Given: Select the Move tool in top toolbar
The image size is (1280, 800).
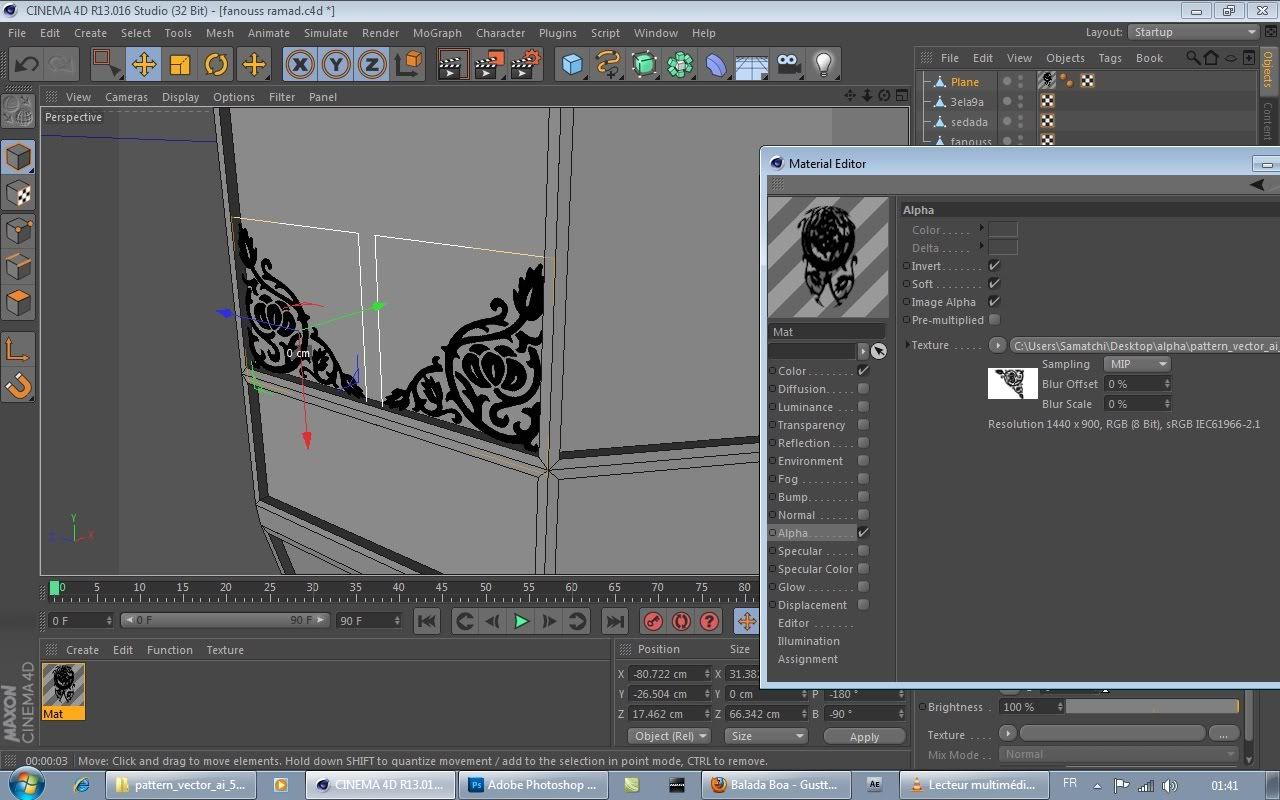Looking at the screenshot, I should [143, 64].
